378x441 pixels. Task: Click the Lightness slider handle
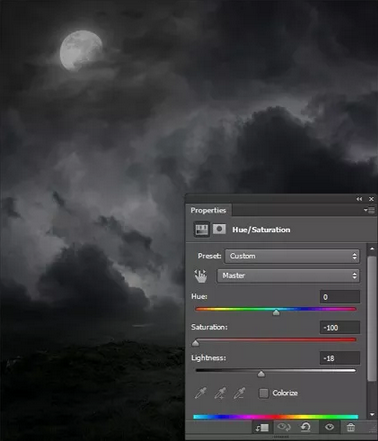click(261, 374)
